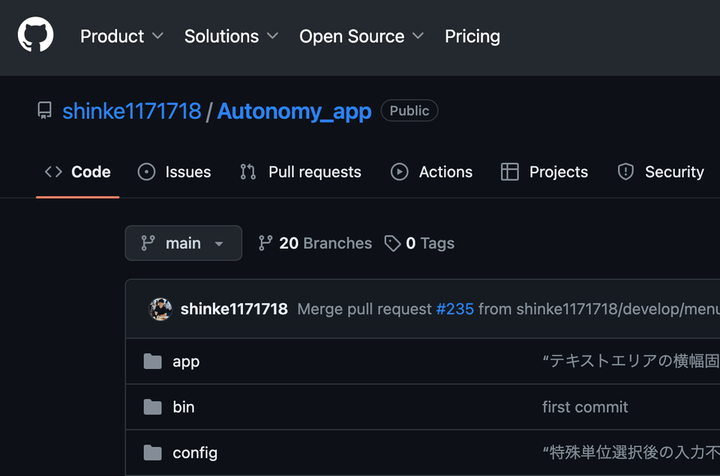Click the bin folder icon
Viewport: 720px width, 476px height.
click(152, 407)
